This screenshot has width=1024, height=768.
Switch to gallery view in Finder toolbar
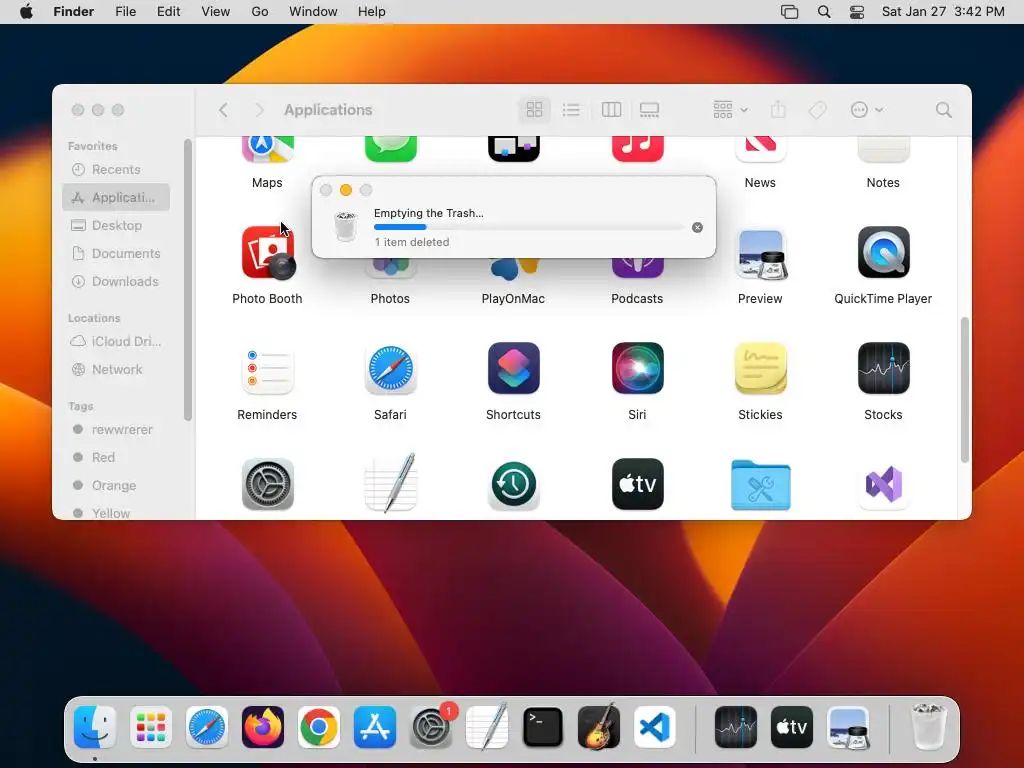coord(649,110)
